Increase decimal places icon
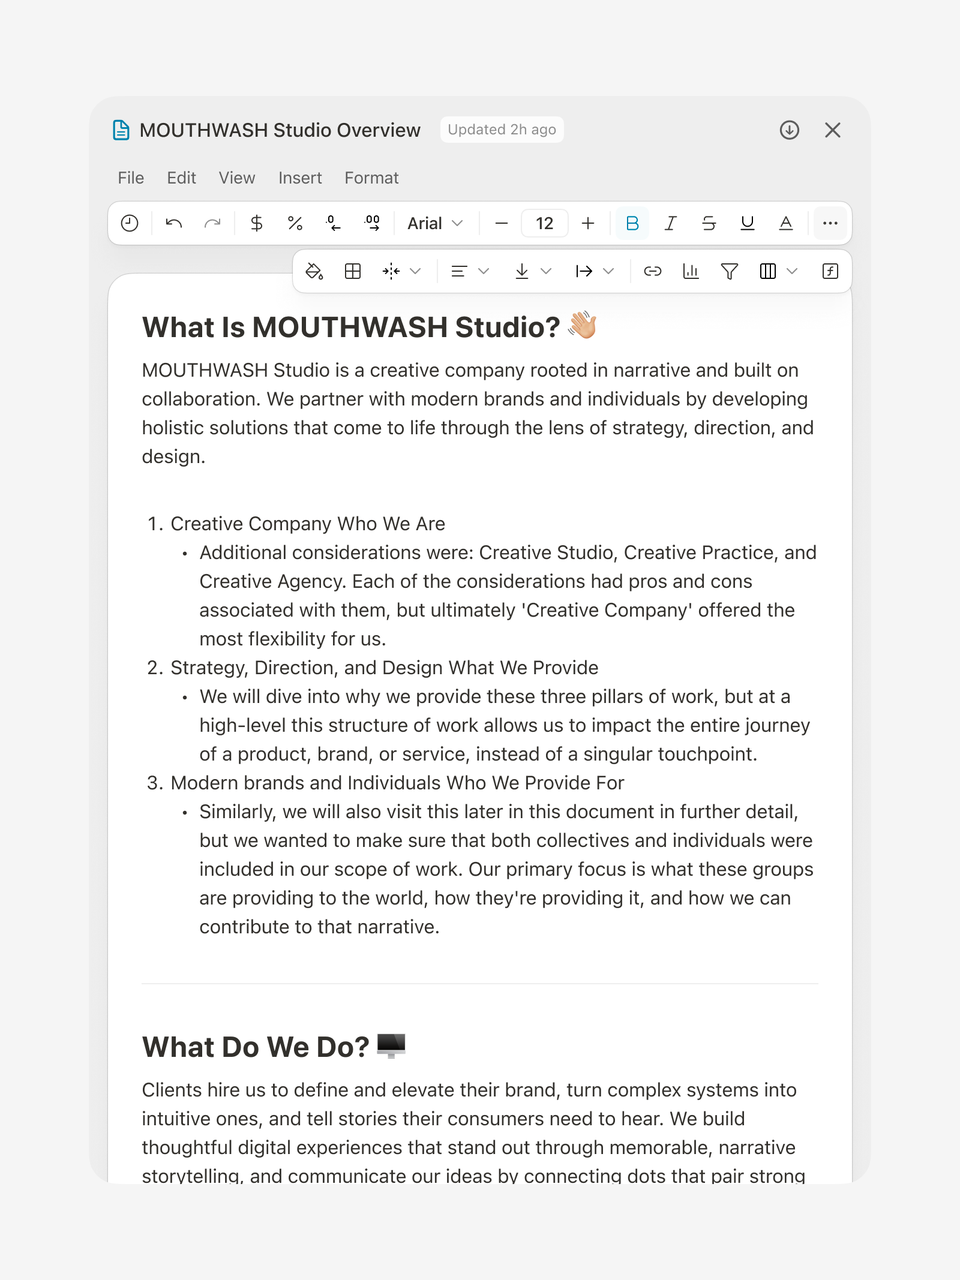 372,223
